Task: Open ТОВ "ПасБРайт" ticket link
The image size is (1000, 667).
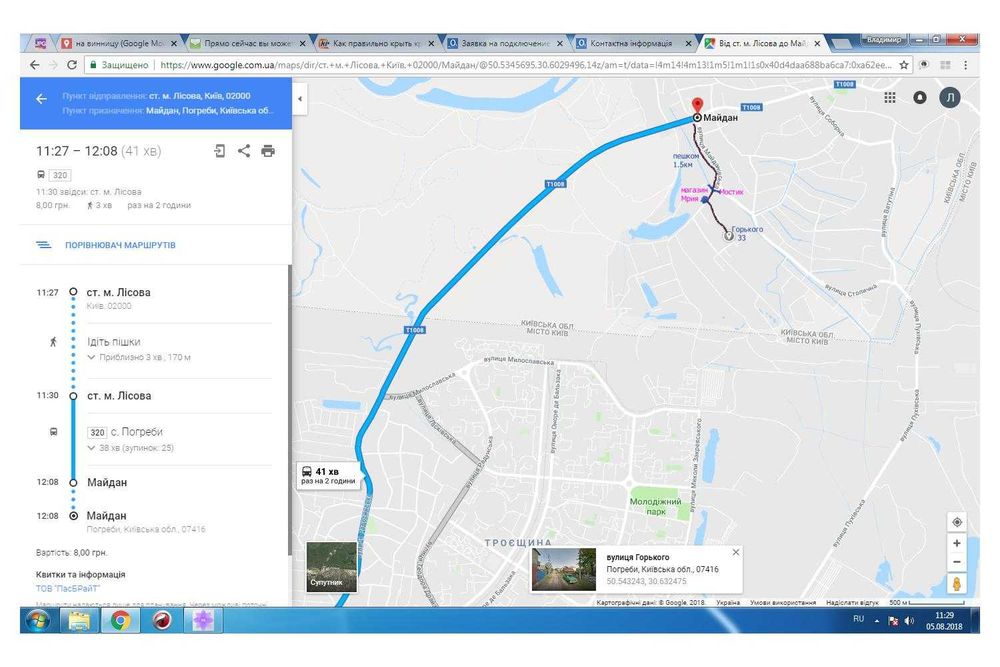Action: [68, 588]
